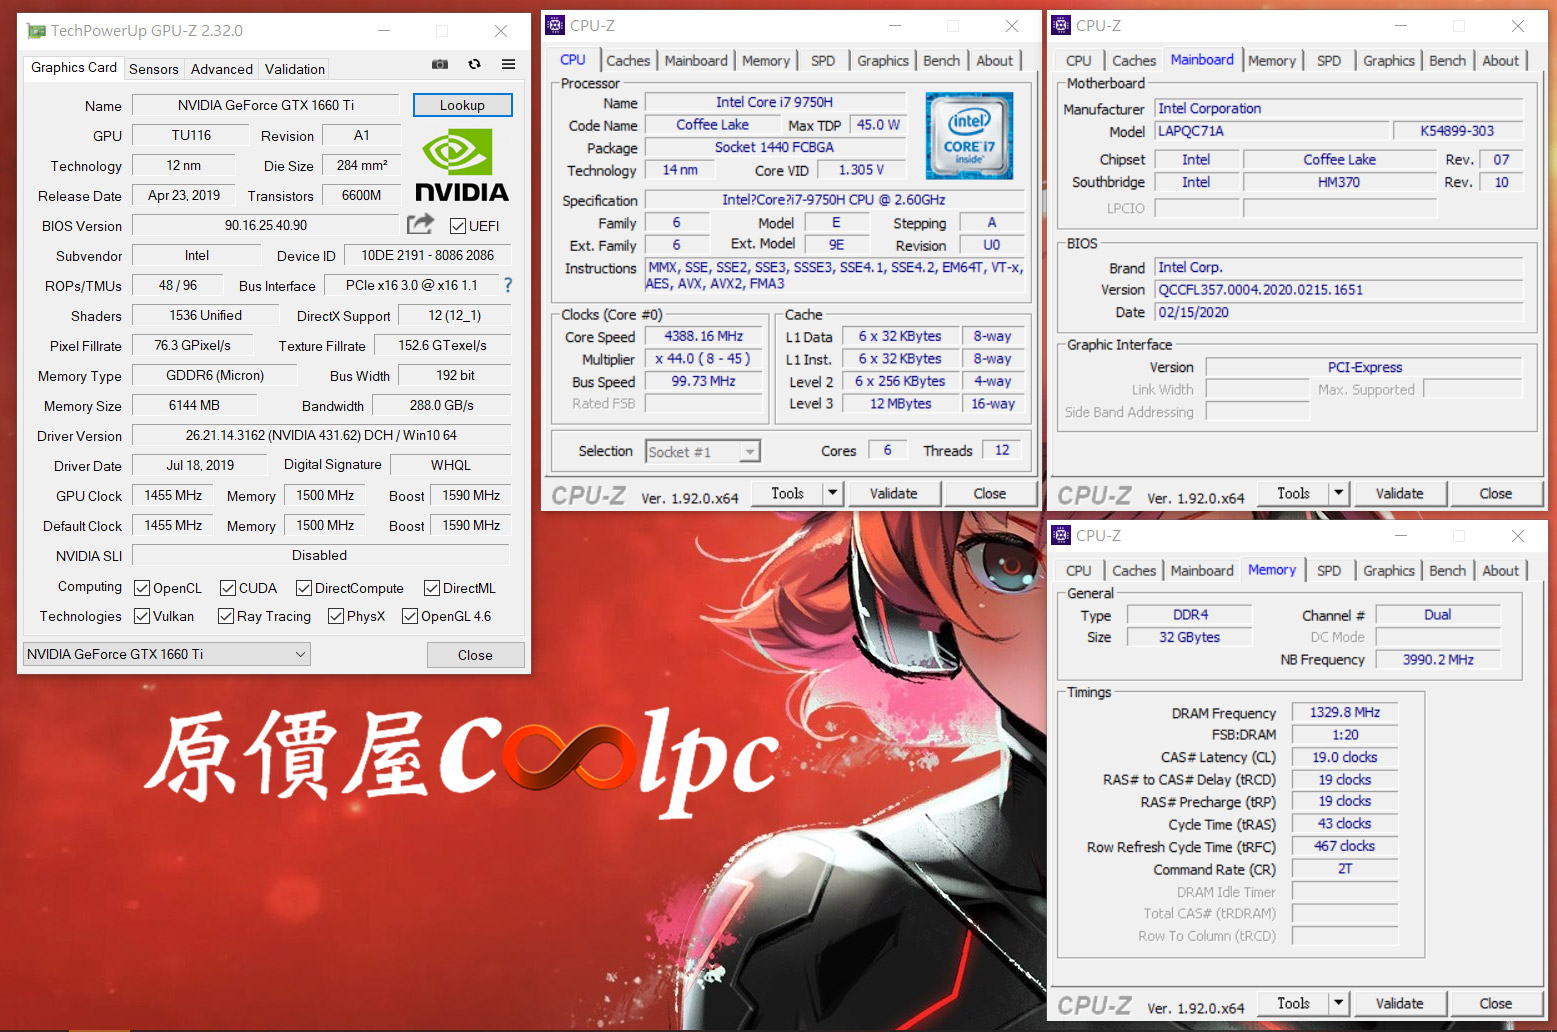This screenshot has height=1032, width=1557.
Task: Click the GPU Name field NVIDIA GeForce GTX 1660 Ti
Action: pos(266,105)
